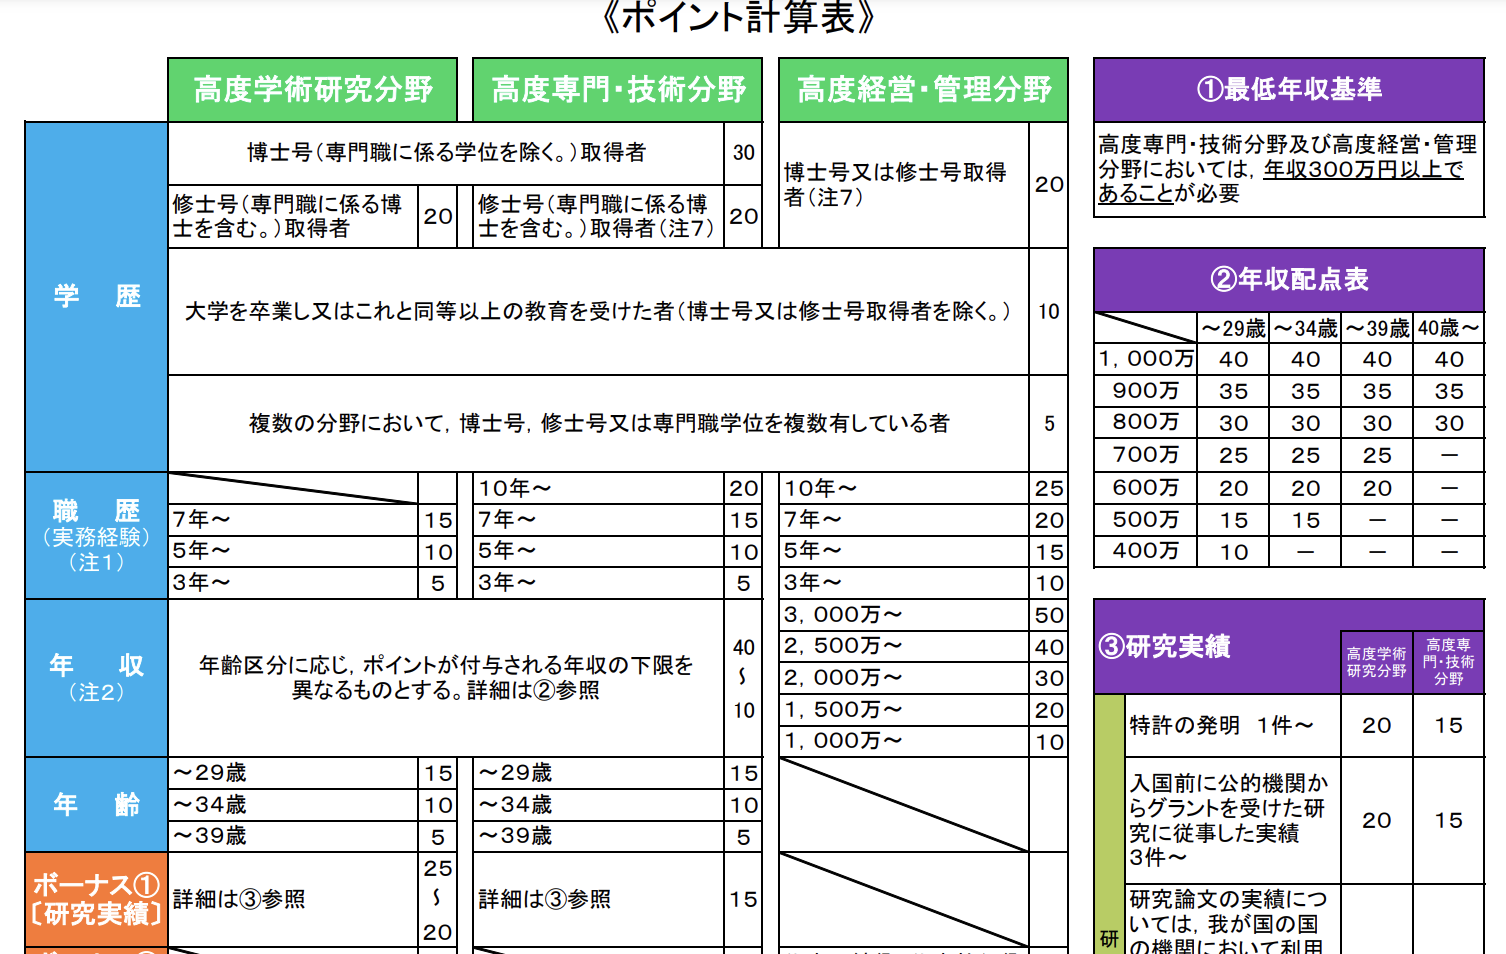
Task: Click 1,000万〜 in the management column
Action: (843, 741)
